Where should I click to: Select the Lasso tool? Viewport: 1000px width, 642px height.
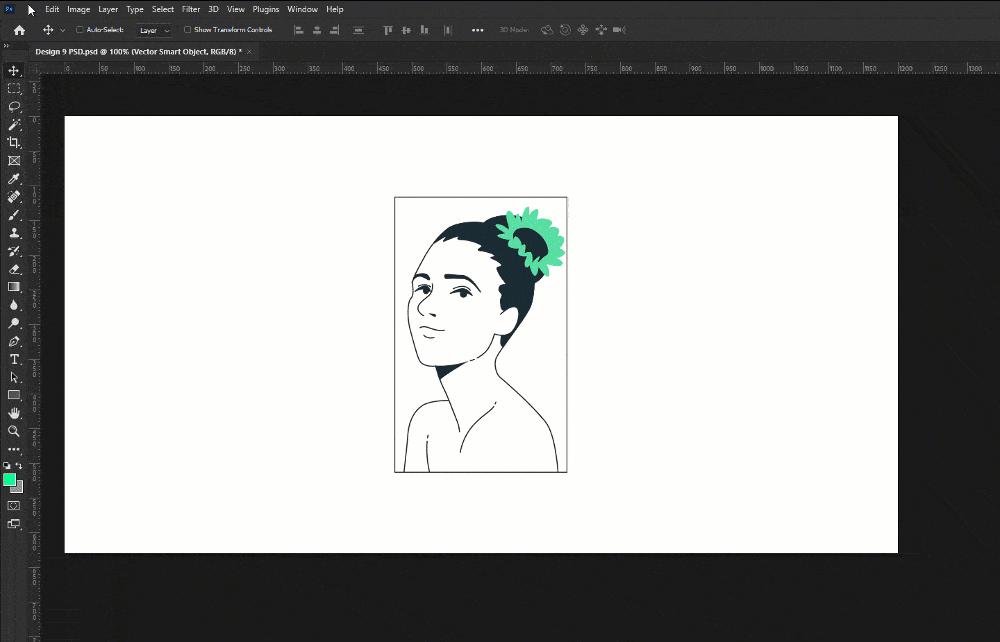coord(14,106)
